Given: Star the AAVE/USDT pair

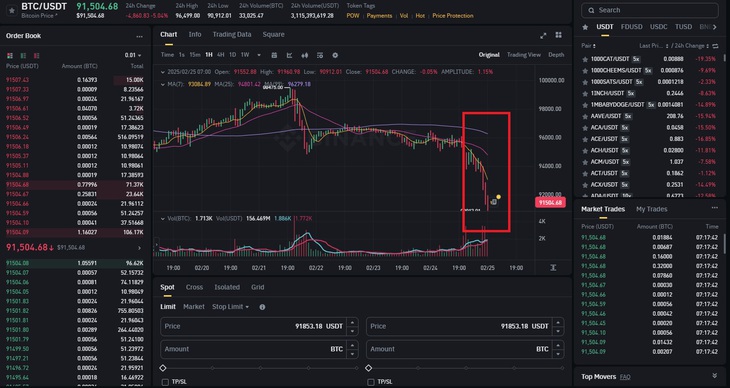Looking at the screenshot, I should (x=585, y=116).
